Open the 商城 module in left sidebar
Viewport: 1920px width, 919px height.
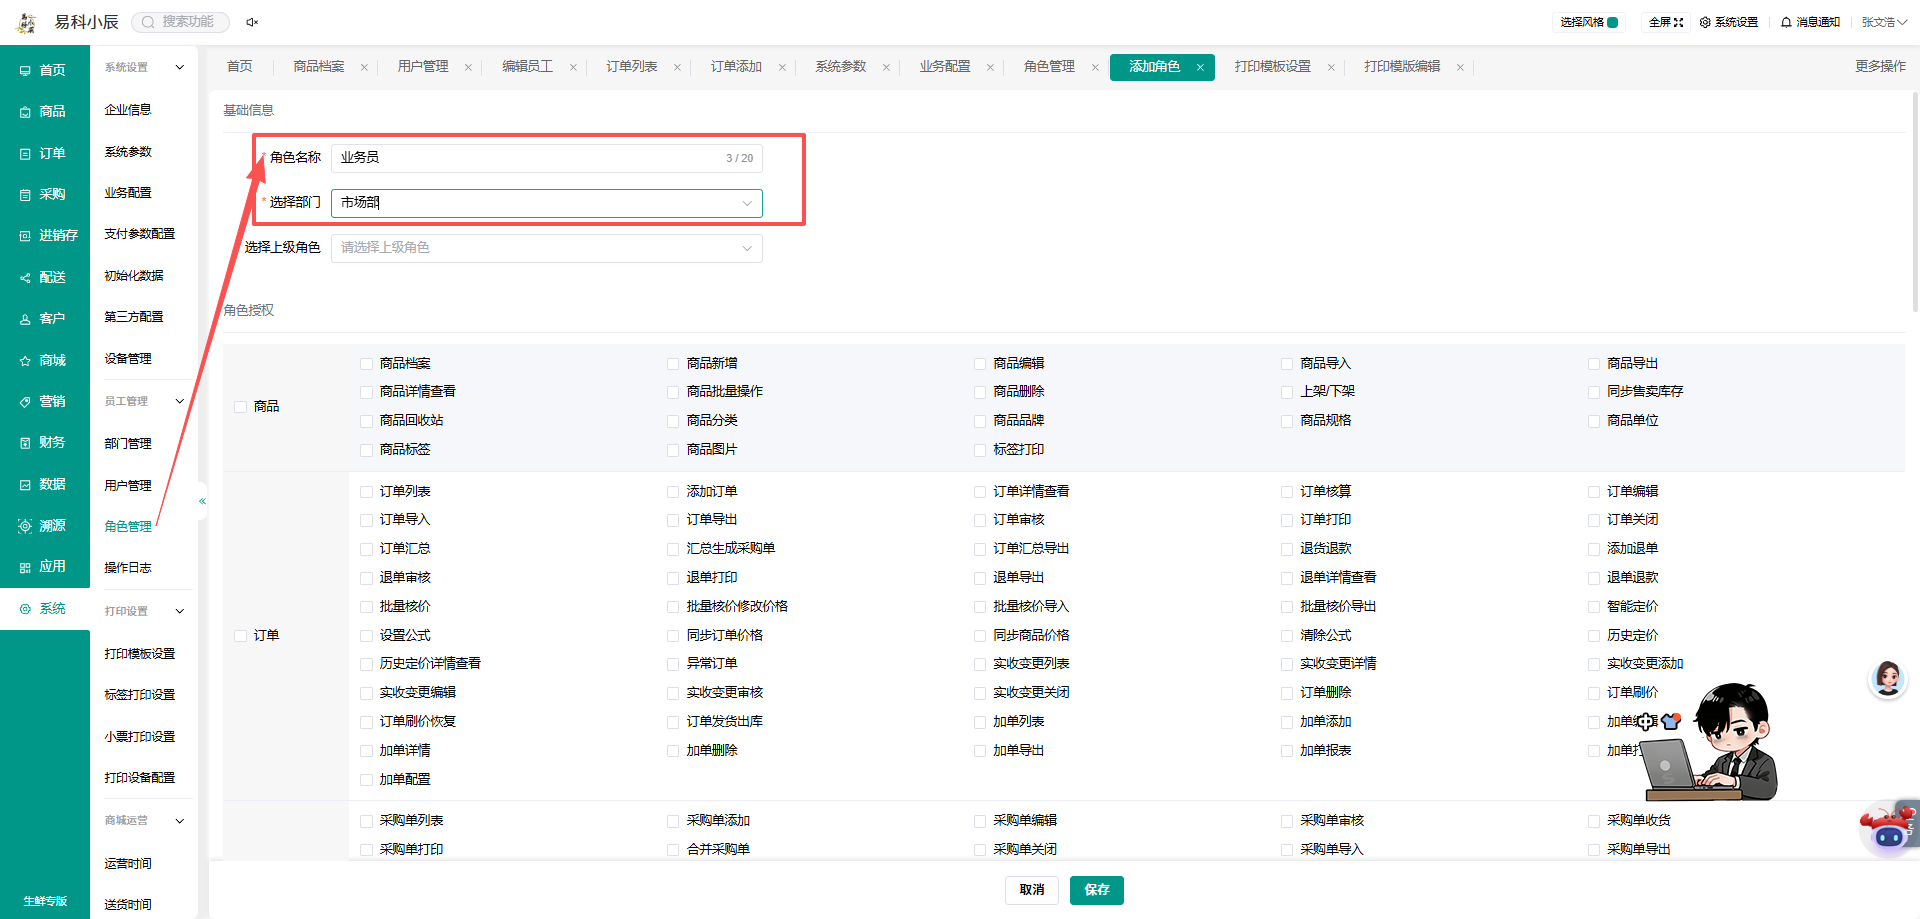coord(43,361)
